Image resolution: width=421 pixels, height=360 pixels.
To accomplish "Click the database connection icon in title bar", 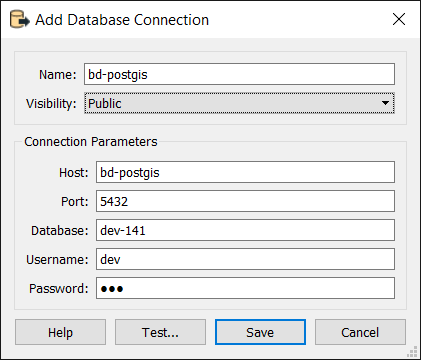I will [19, 20].
